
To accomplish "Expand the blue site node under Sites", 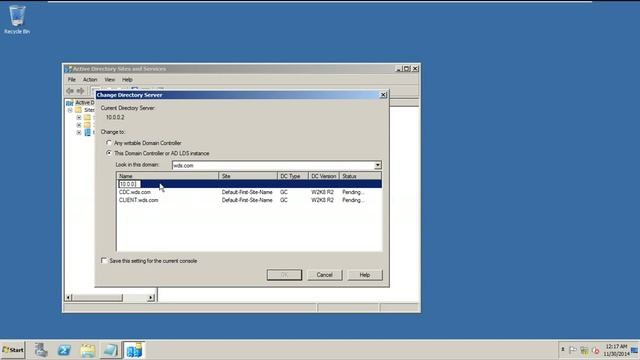I will point(79,133).
